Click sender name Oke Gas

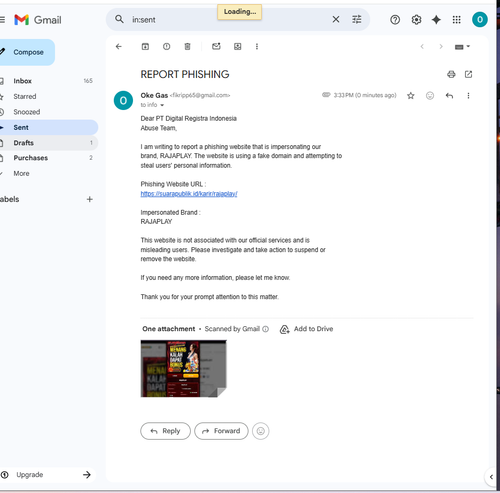tap(154, 95)
